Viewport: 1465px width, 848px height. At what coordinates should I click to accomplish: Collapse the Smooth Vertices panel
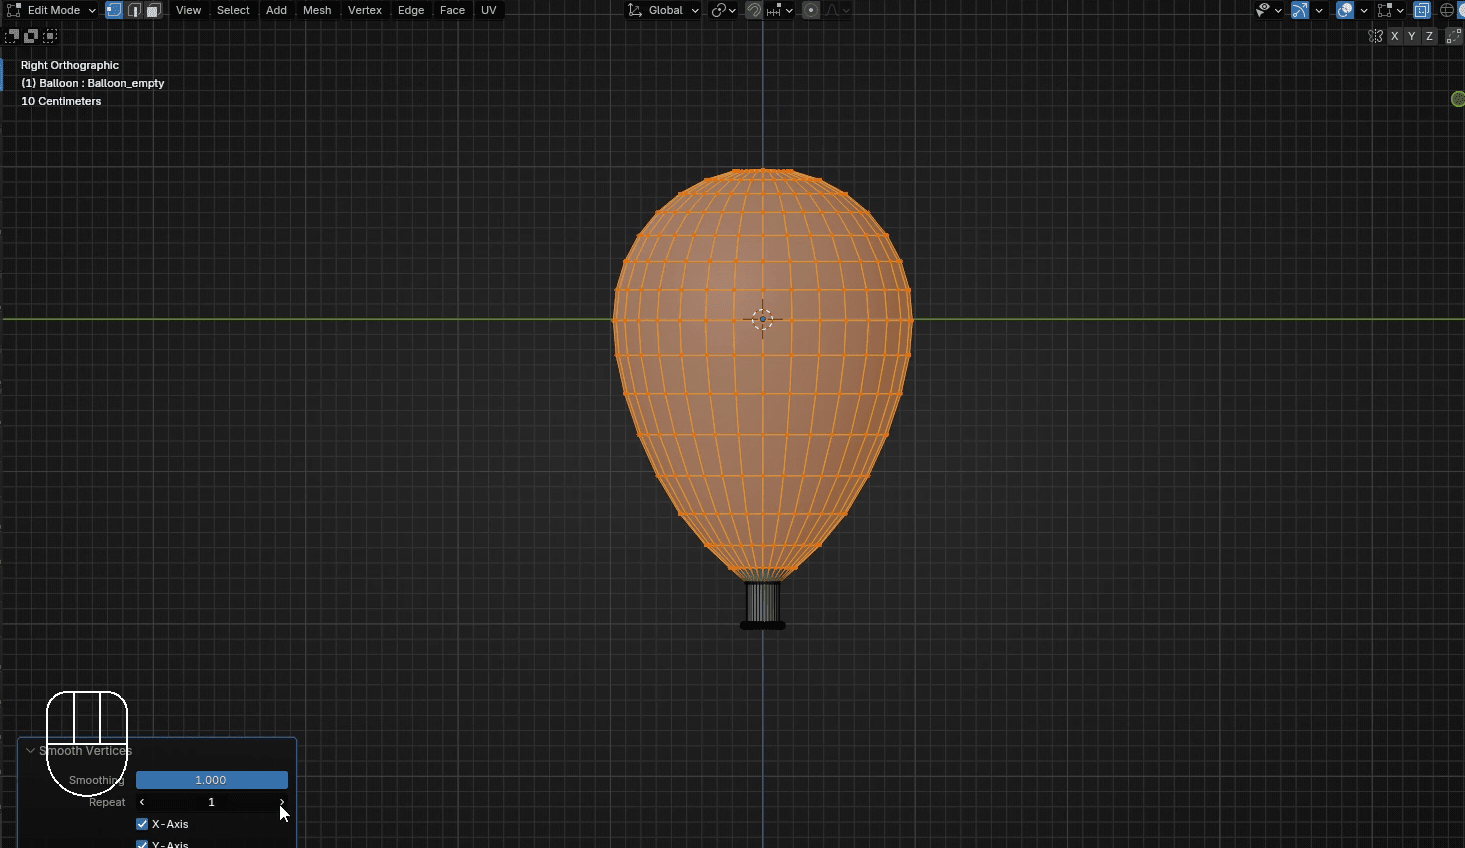[30, 751]
